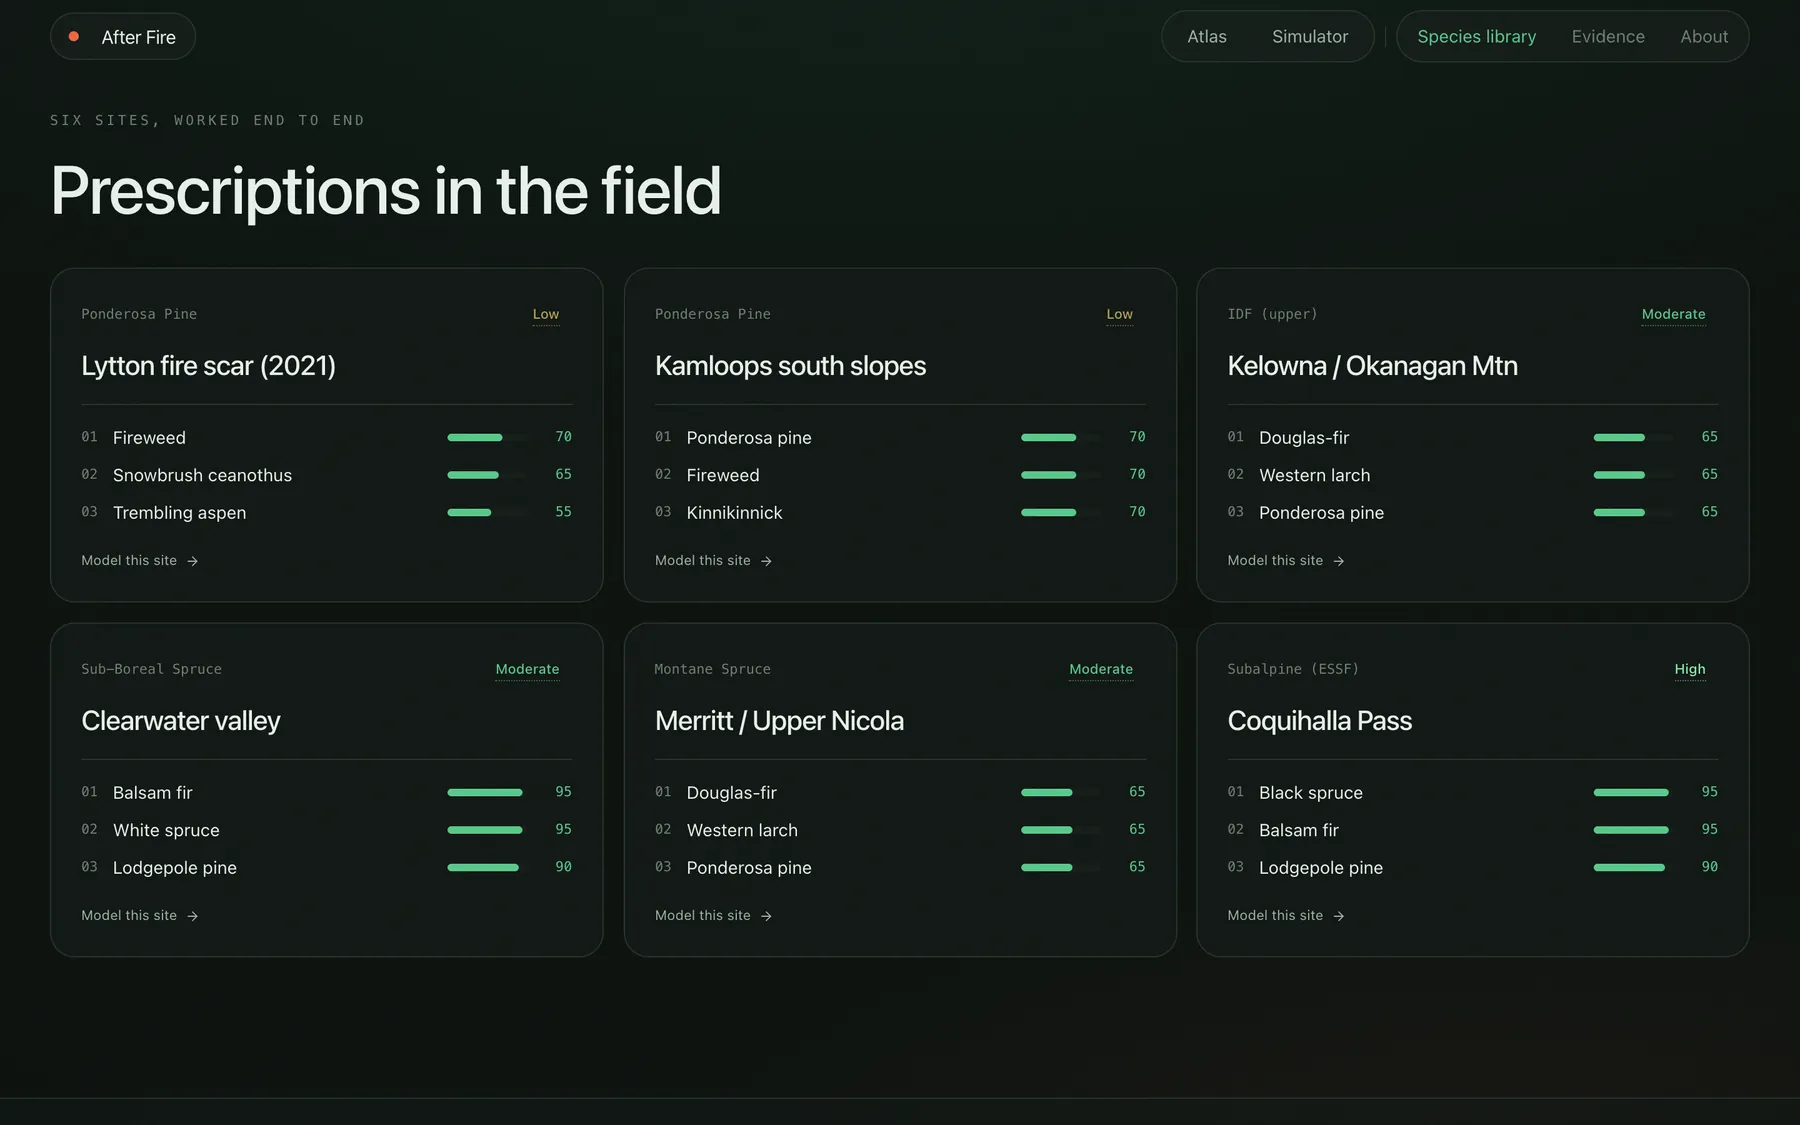Open the Evidence page
Viewport: 1800px width, 1125px height.
point(1608,37)
